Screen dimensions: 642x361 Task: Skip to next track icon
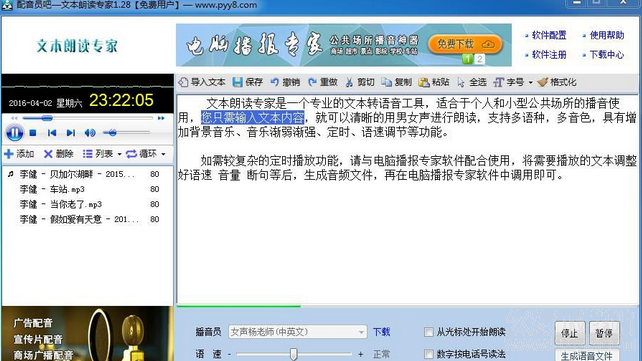point(70,133)
